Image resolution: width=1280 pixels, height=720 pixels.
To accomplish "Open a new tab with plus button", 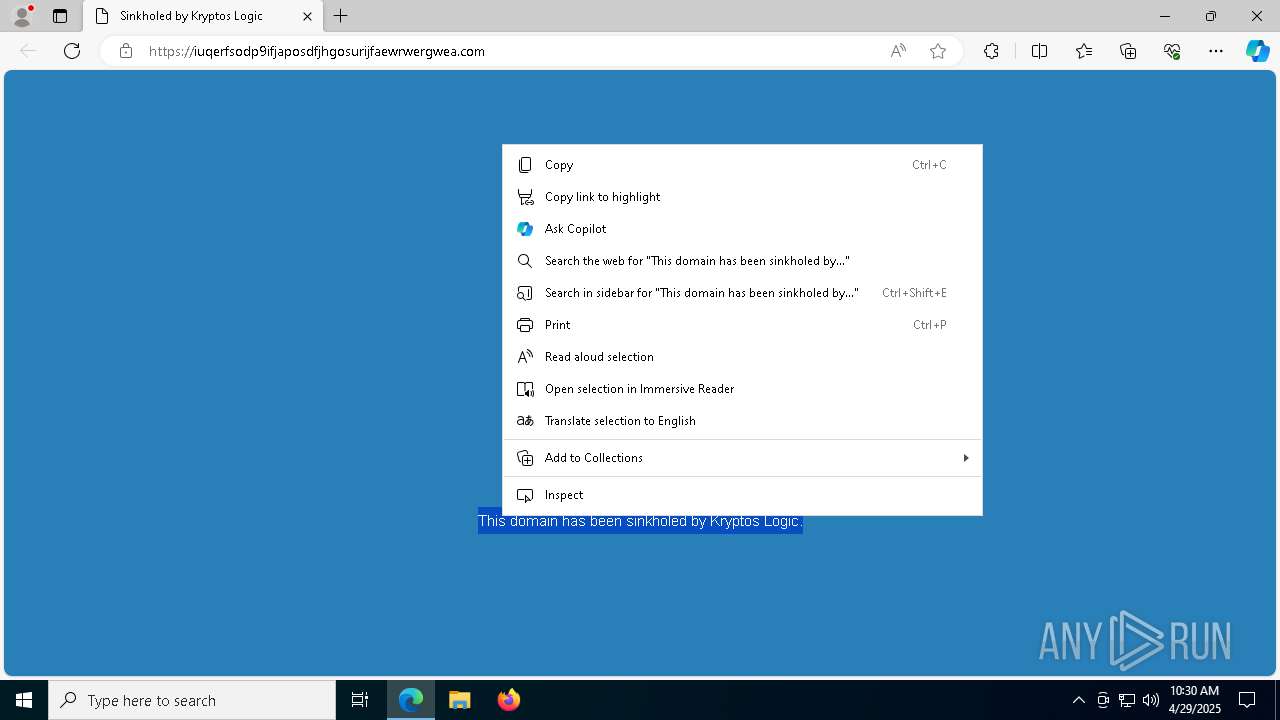I will (341, 16).
